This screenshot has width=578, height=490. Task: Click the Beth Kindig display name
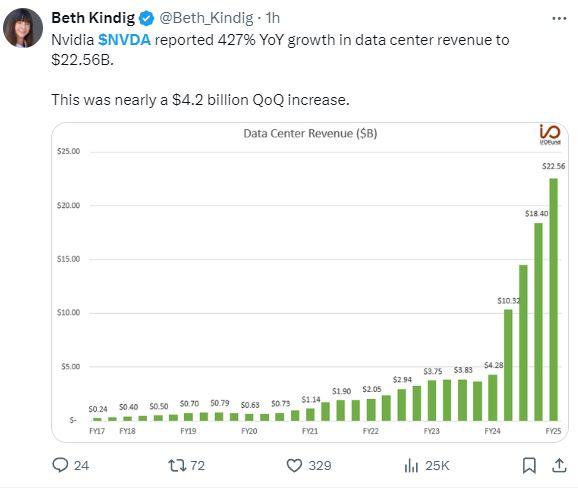click(x=93, y=18)
